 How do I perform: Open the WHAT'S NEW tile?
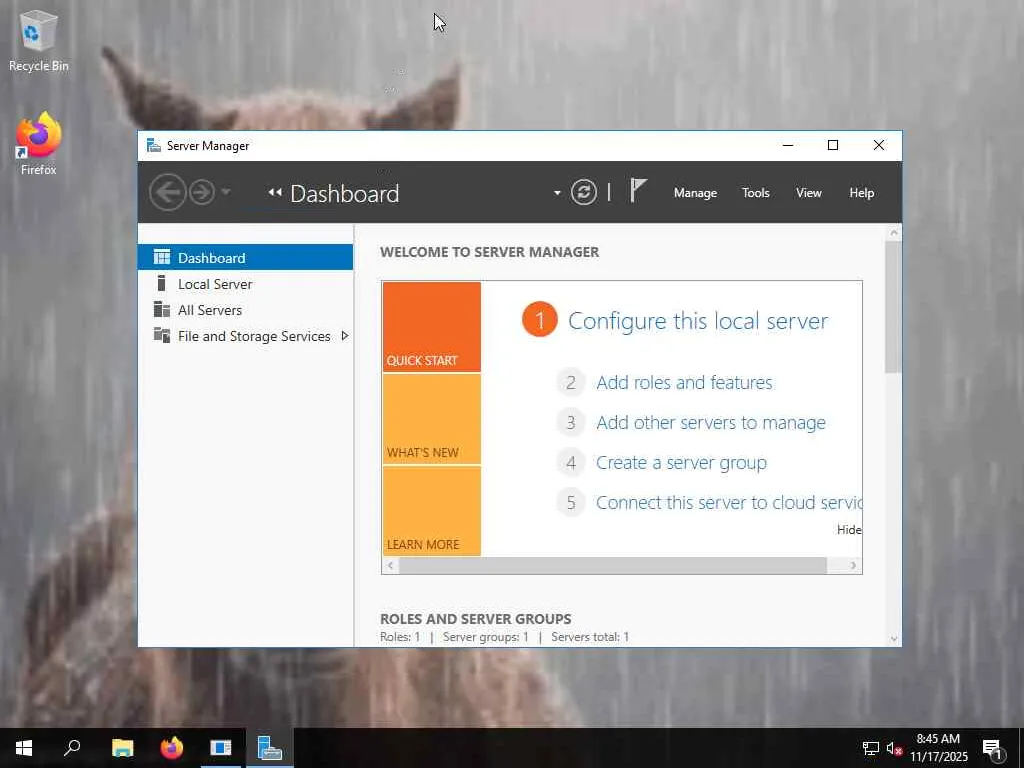coord(432,419)
